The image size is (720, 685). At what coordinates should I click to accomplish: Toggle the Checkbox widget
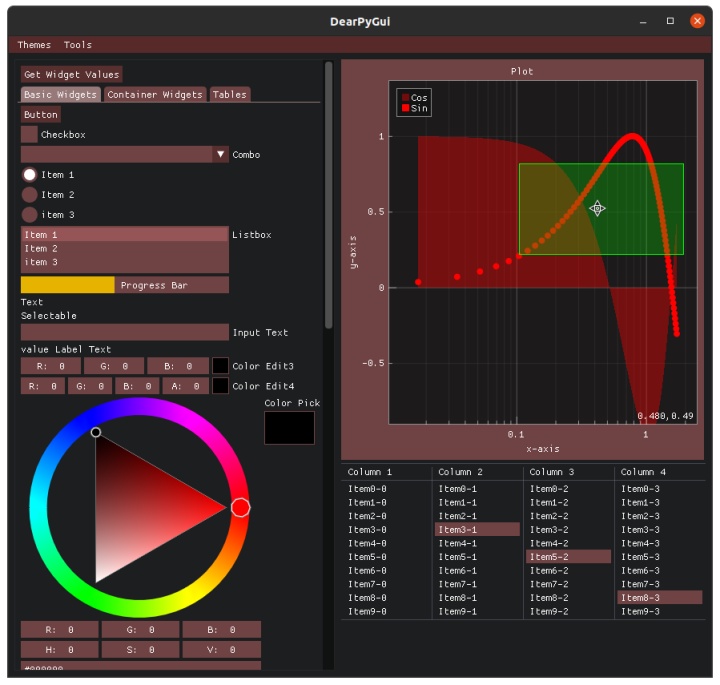pos(29,135)
